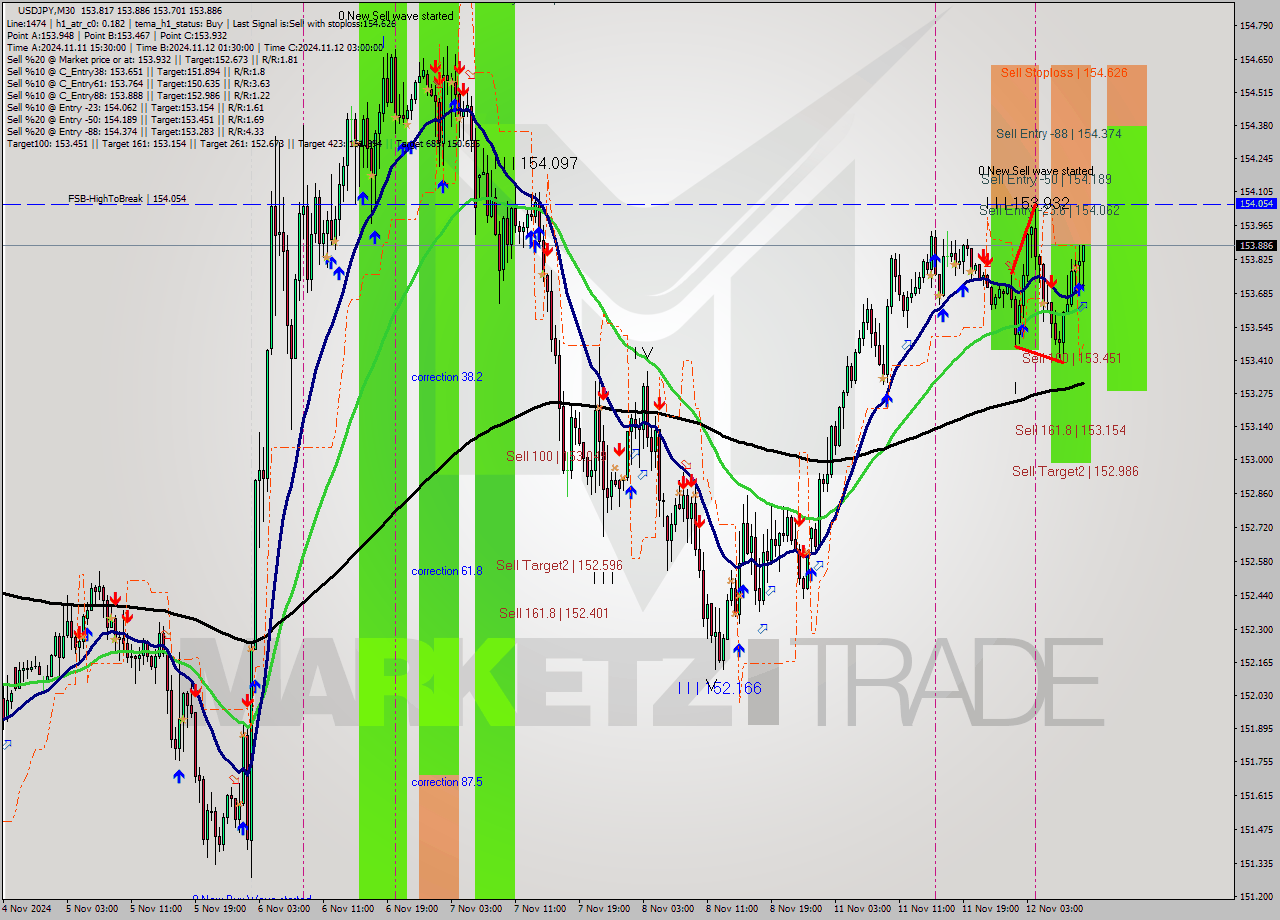Click the '8 Nov 03:00' time axis label
This screenshot has width=1280, height=920.
pyautogui.click(x=668, y=909)
